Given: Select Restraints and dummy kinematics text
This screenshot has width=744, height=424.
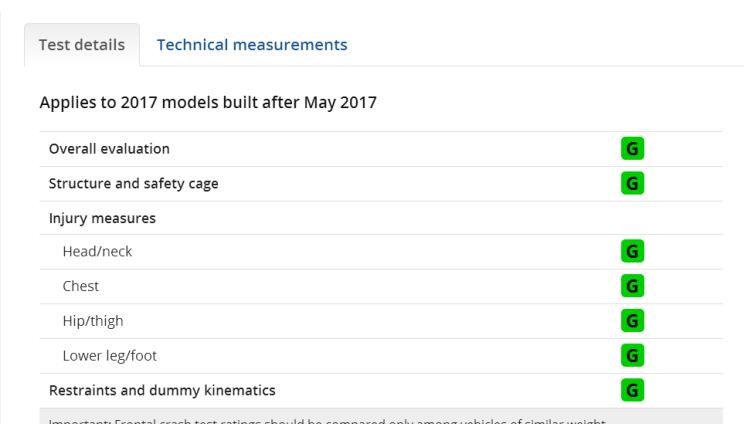Looking at the screenshot, I should pyautogui.click(x=162, y=390).
